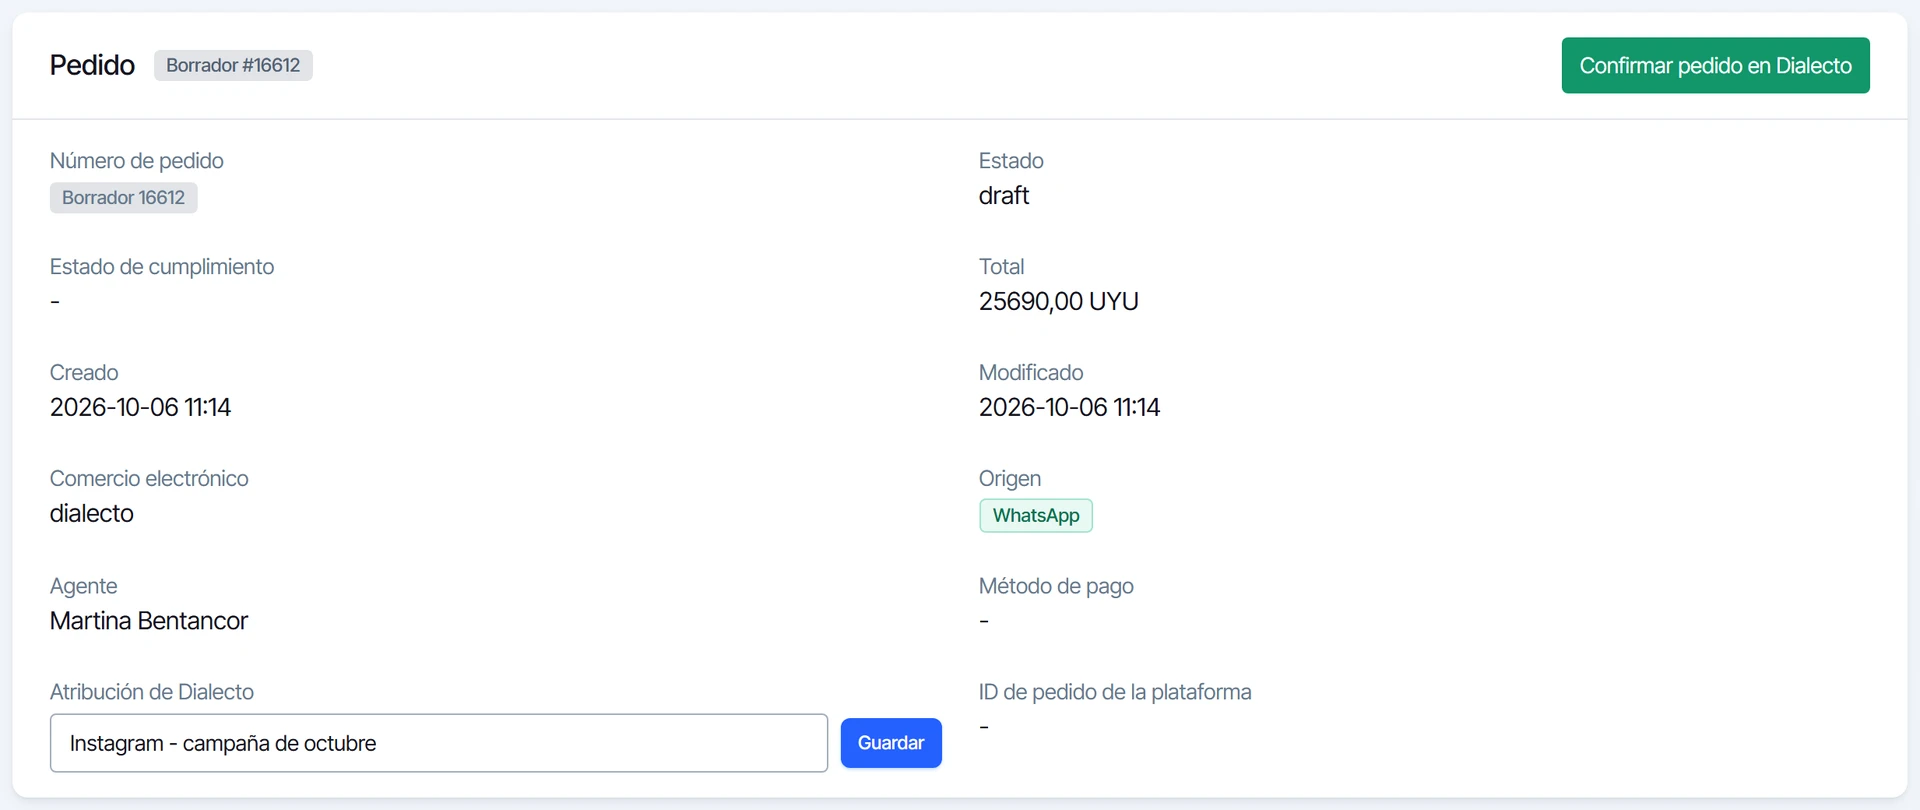Click the Creado date 2026-10-06 11:14

click(141, 408)
